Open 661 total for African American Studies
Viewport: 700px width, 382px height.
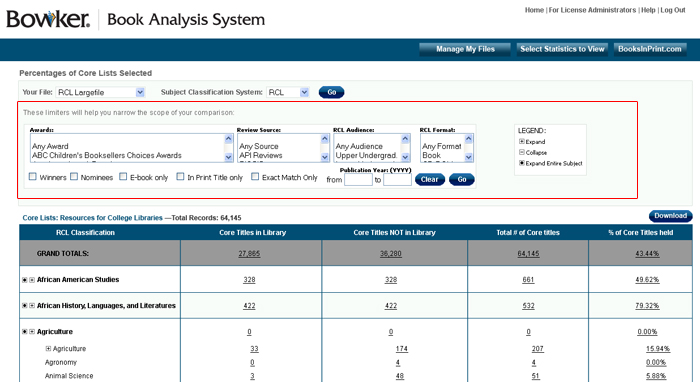(x=528, y=280)
